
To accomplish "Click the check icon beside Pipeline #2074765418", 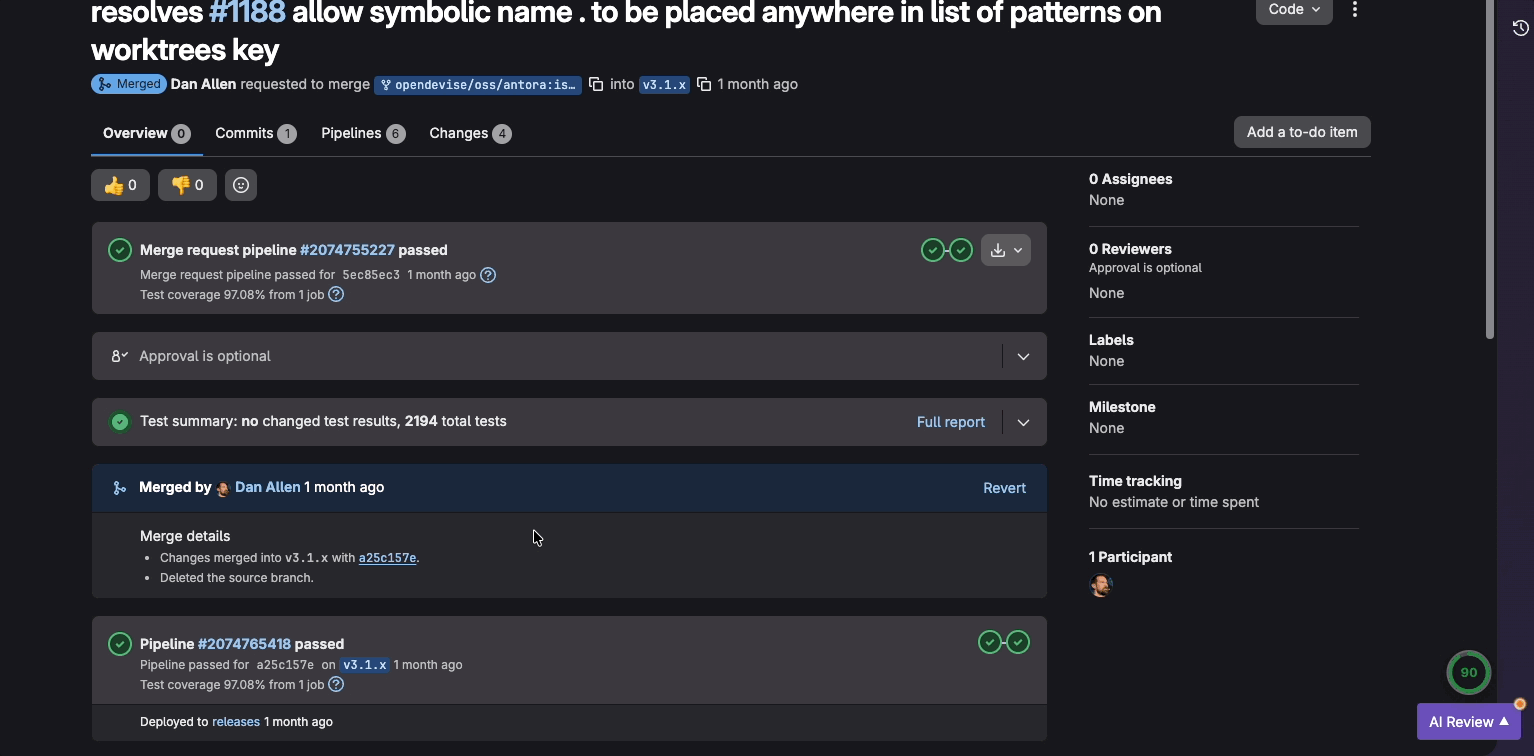I will pos(989,642).
